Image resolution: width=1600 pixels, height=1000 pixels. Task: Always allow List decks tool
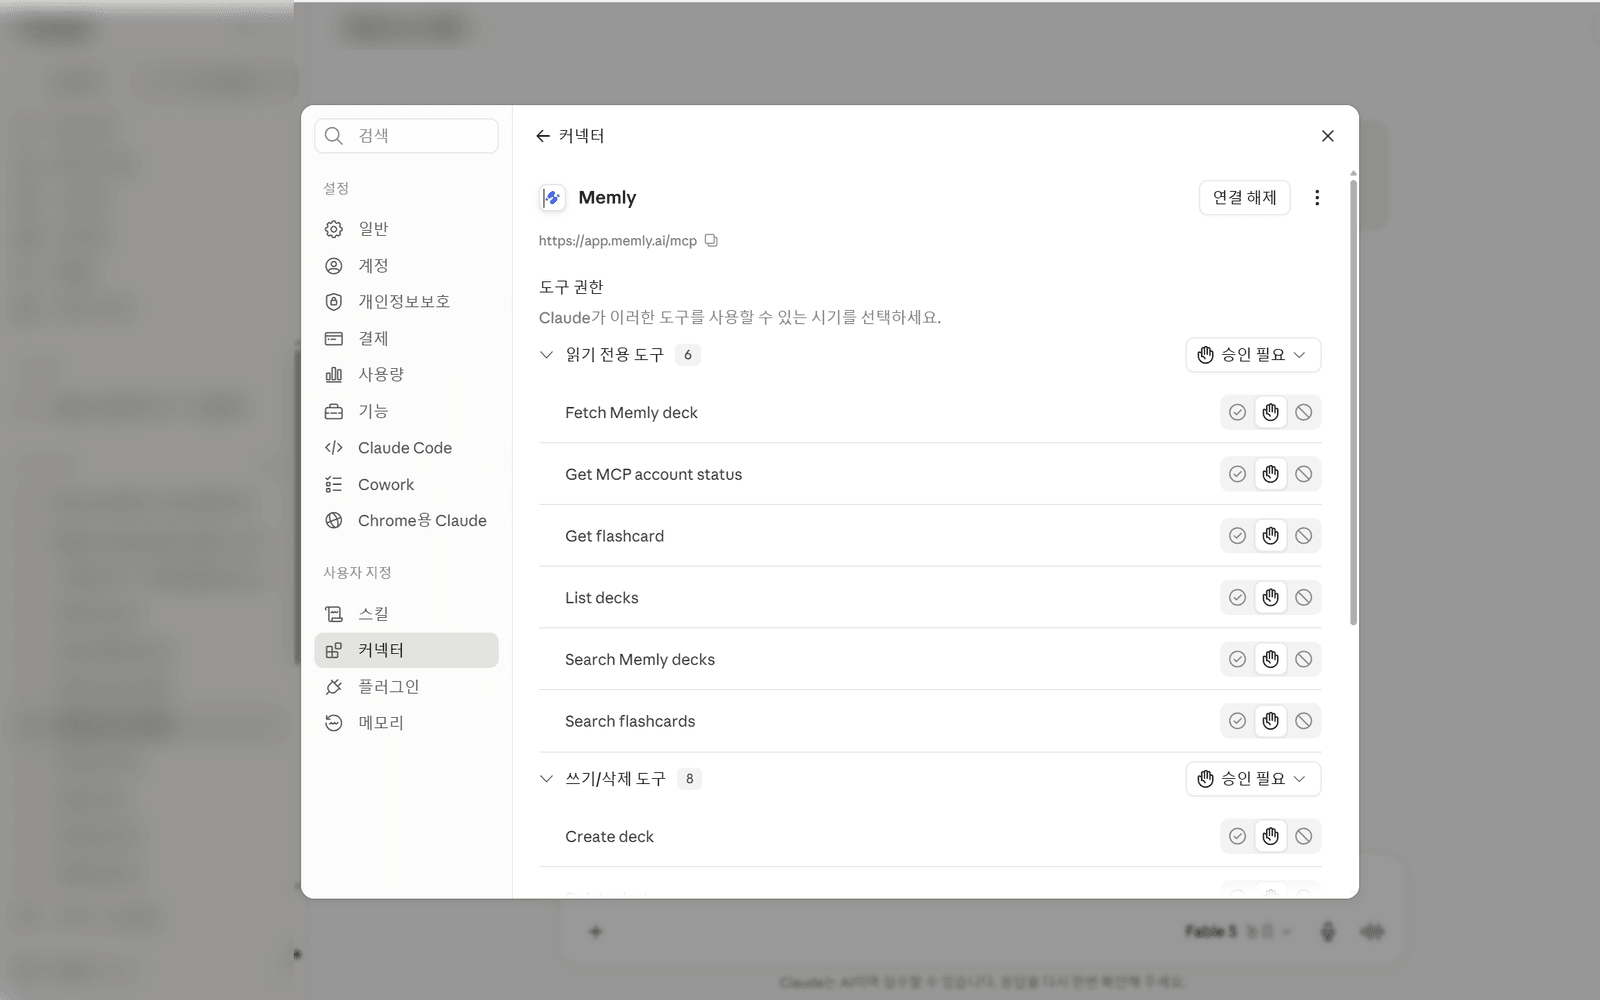click(1237, 598)
